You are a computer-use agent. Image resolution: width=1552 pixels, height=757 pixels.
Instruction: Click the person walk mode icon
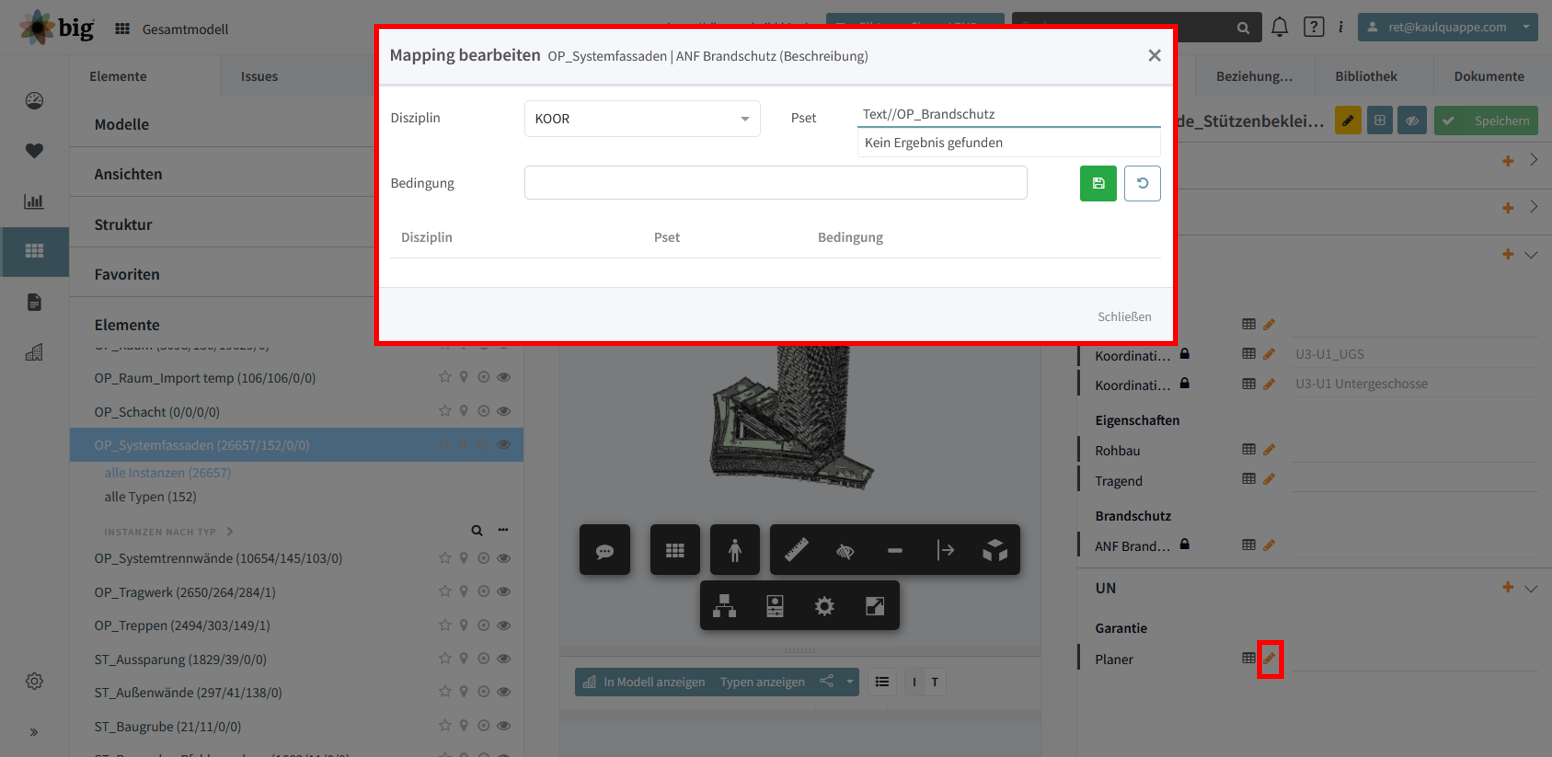click(735, 550)
